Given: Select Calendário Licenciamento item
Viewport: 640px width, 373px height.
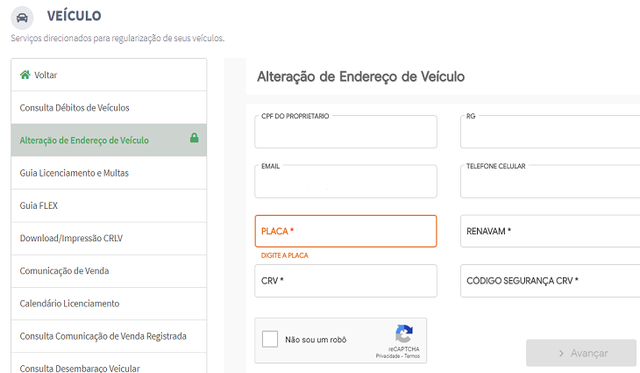Looking at the screenshot, I should tap(109, 304).
